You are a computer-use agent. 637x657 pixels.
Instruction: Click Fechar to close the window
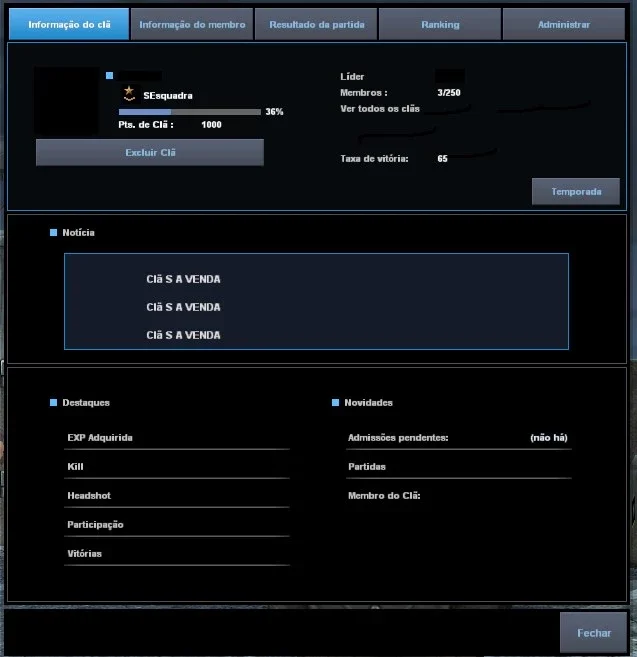pos(593,633)
